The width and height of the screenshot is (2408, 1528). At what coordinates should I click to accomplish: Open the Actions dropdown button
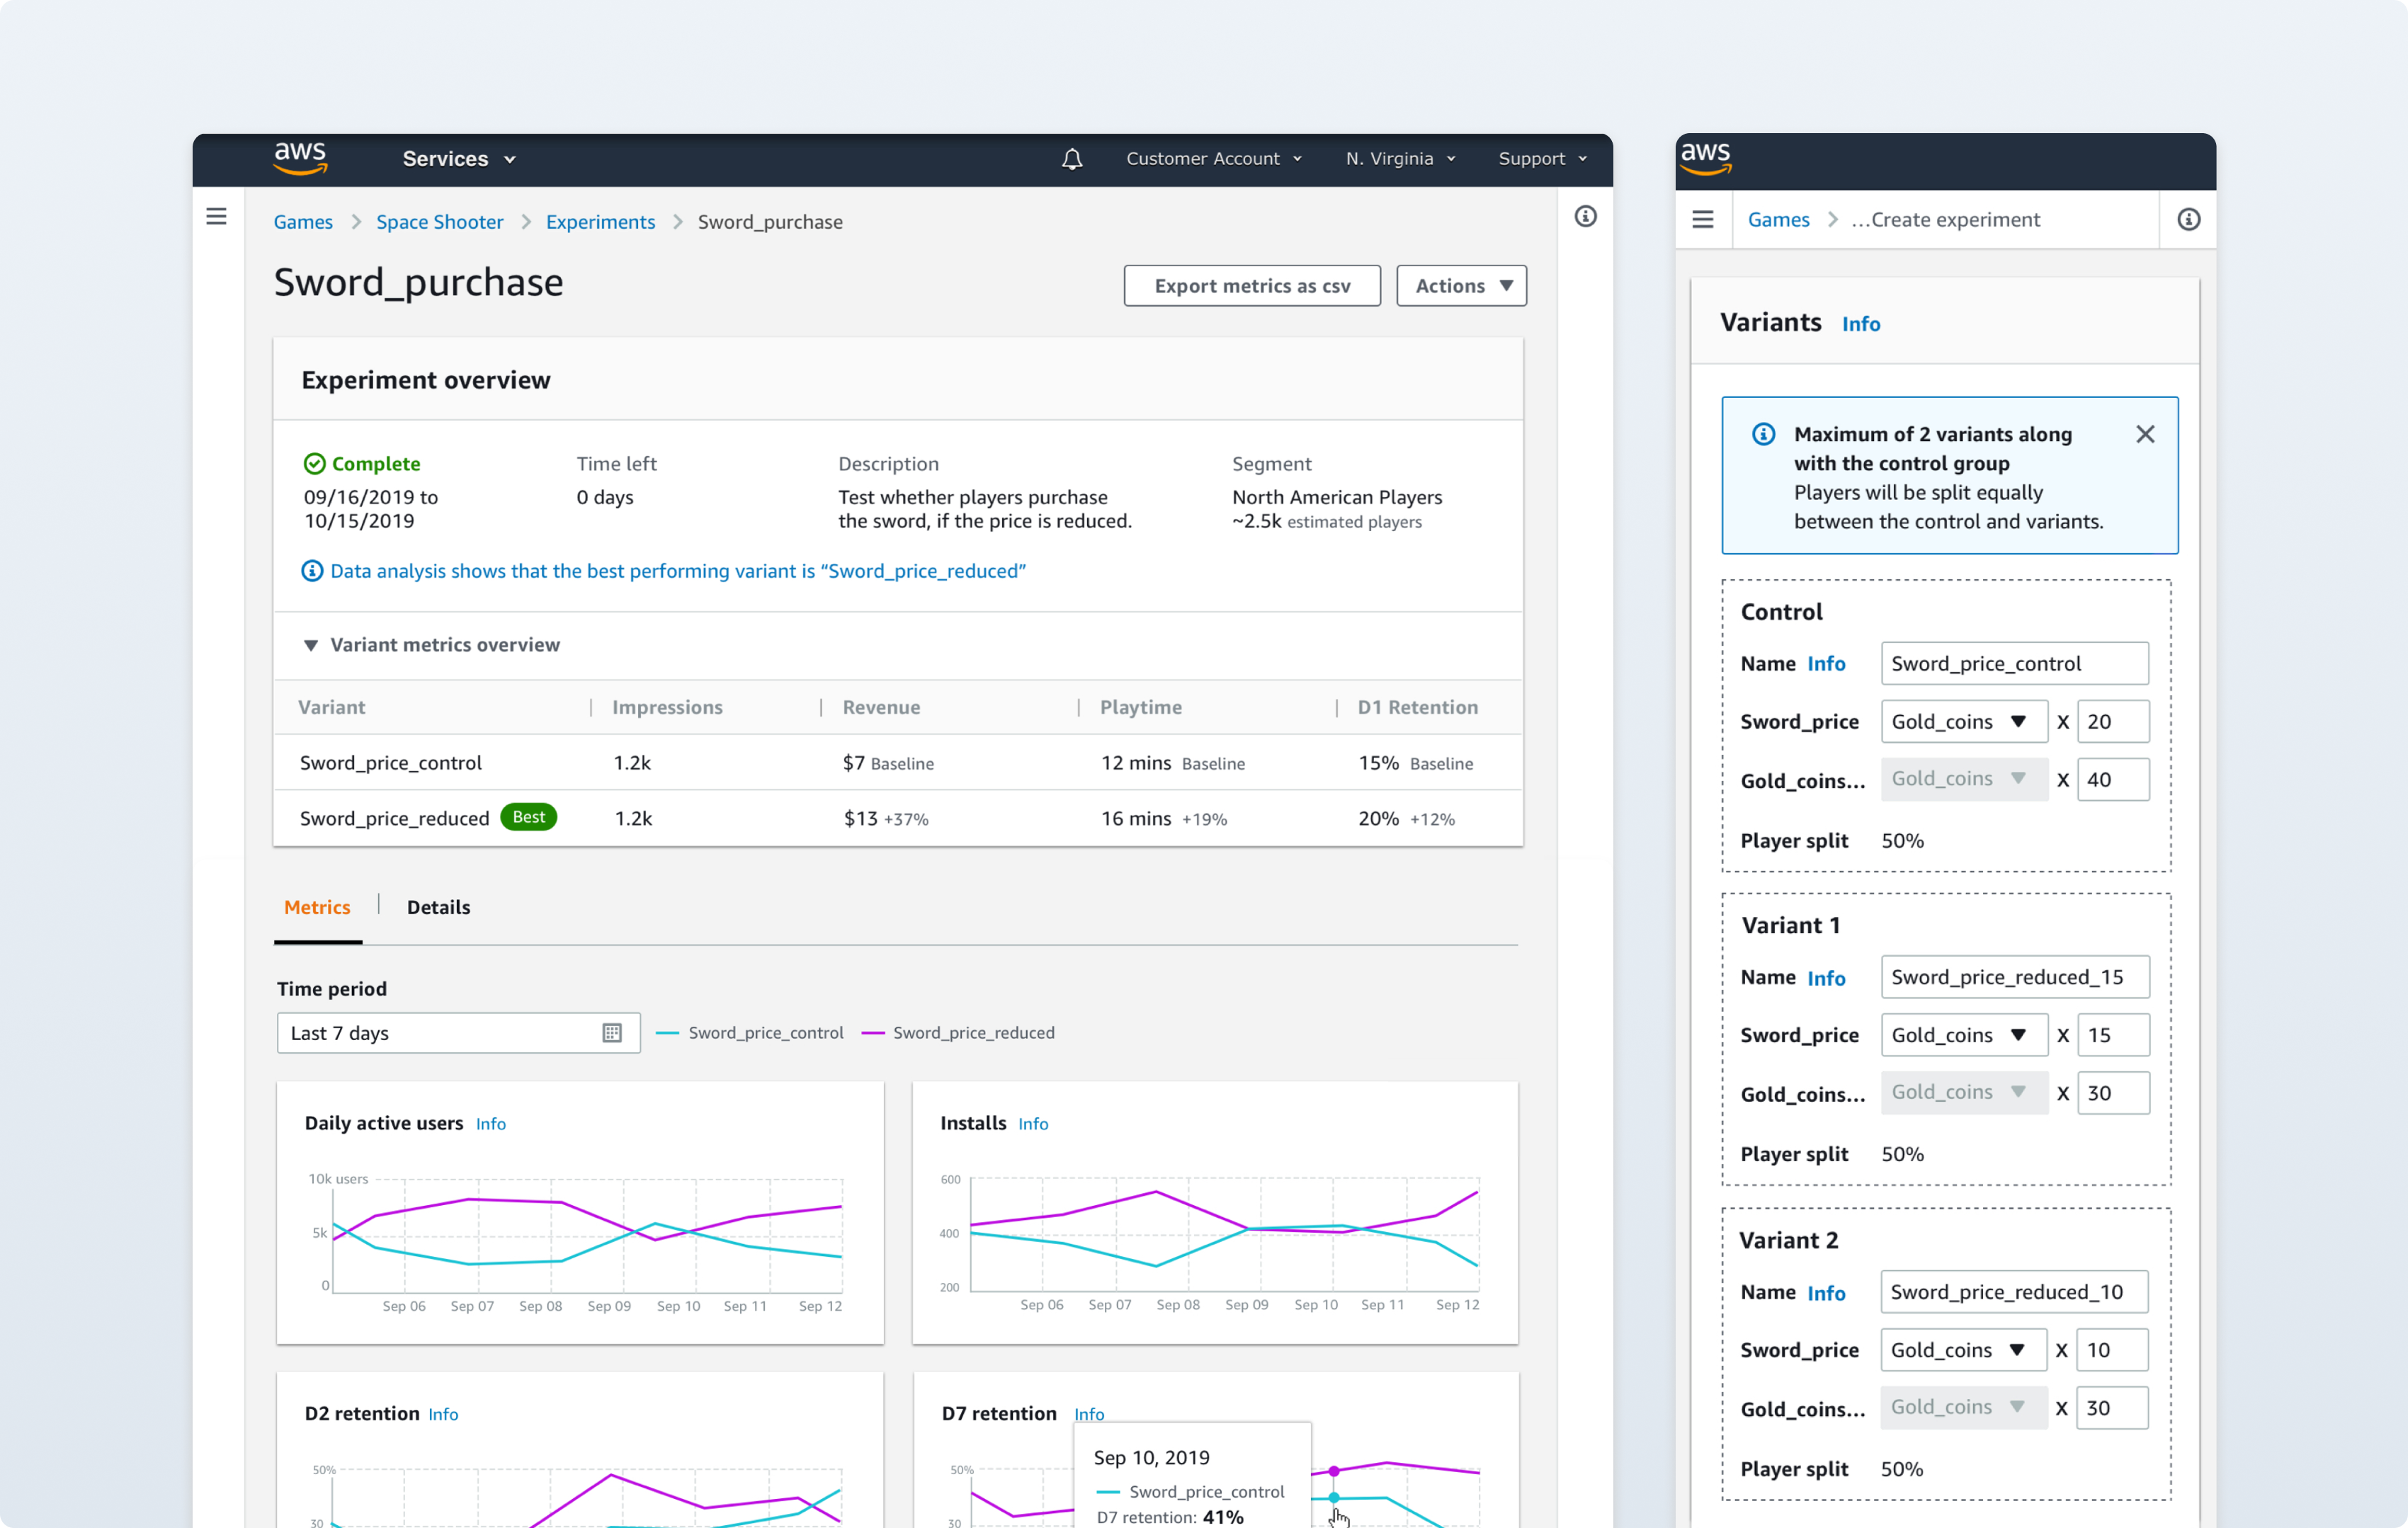(x=1461, y=286)
